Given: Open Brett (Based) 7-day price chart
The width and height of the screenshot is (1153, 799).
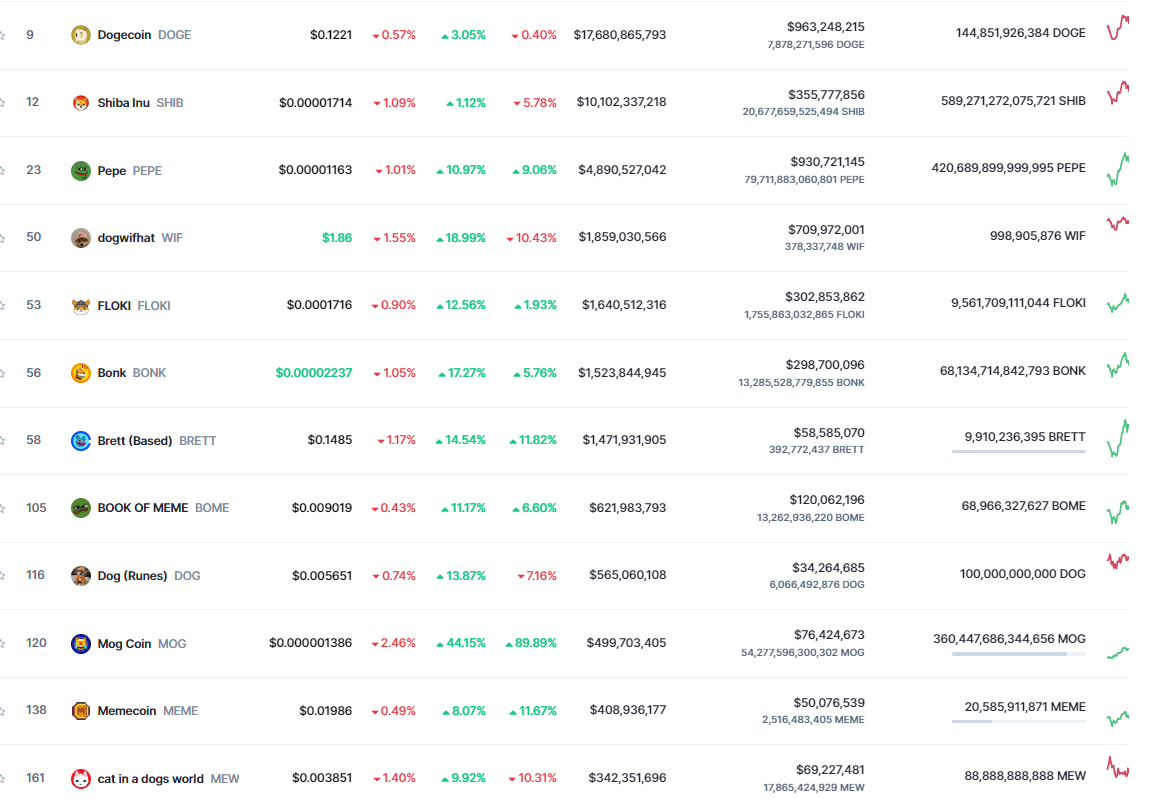Looking at the screenshot, I should 1118,438.
